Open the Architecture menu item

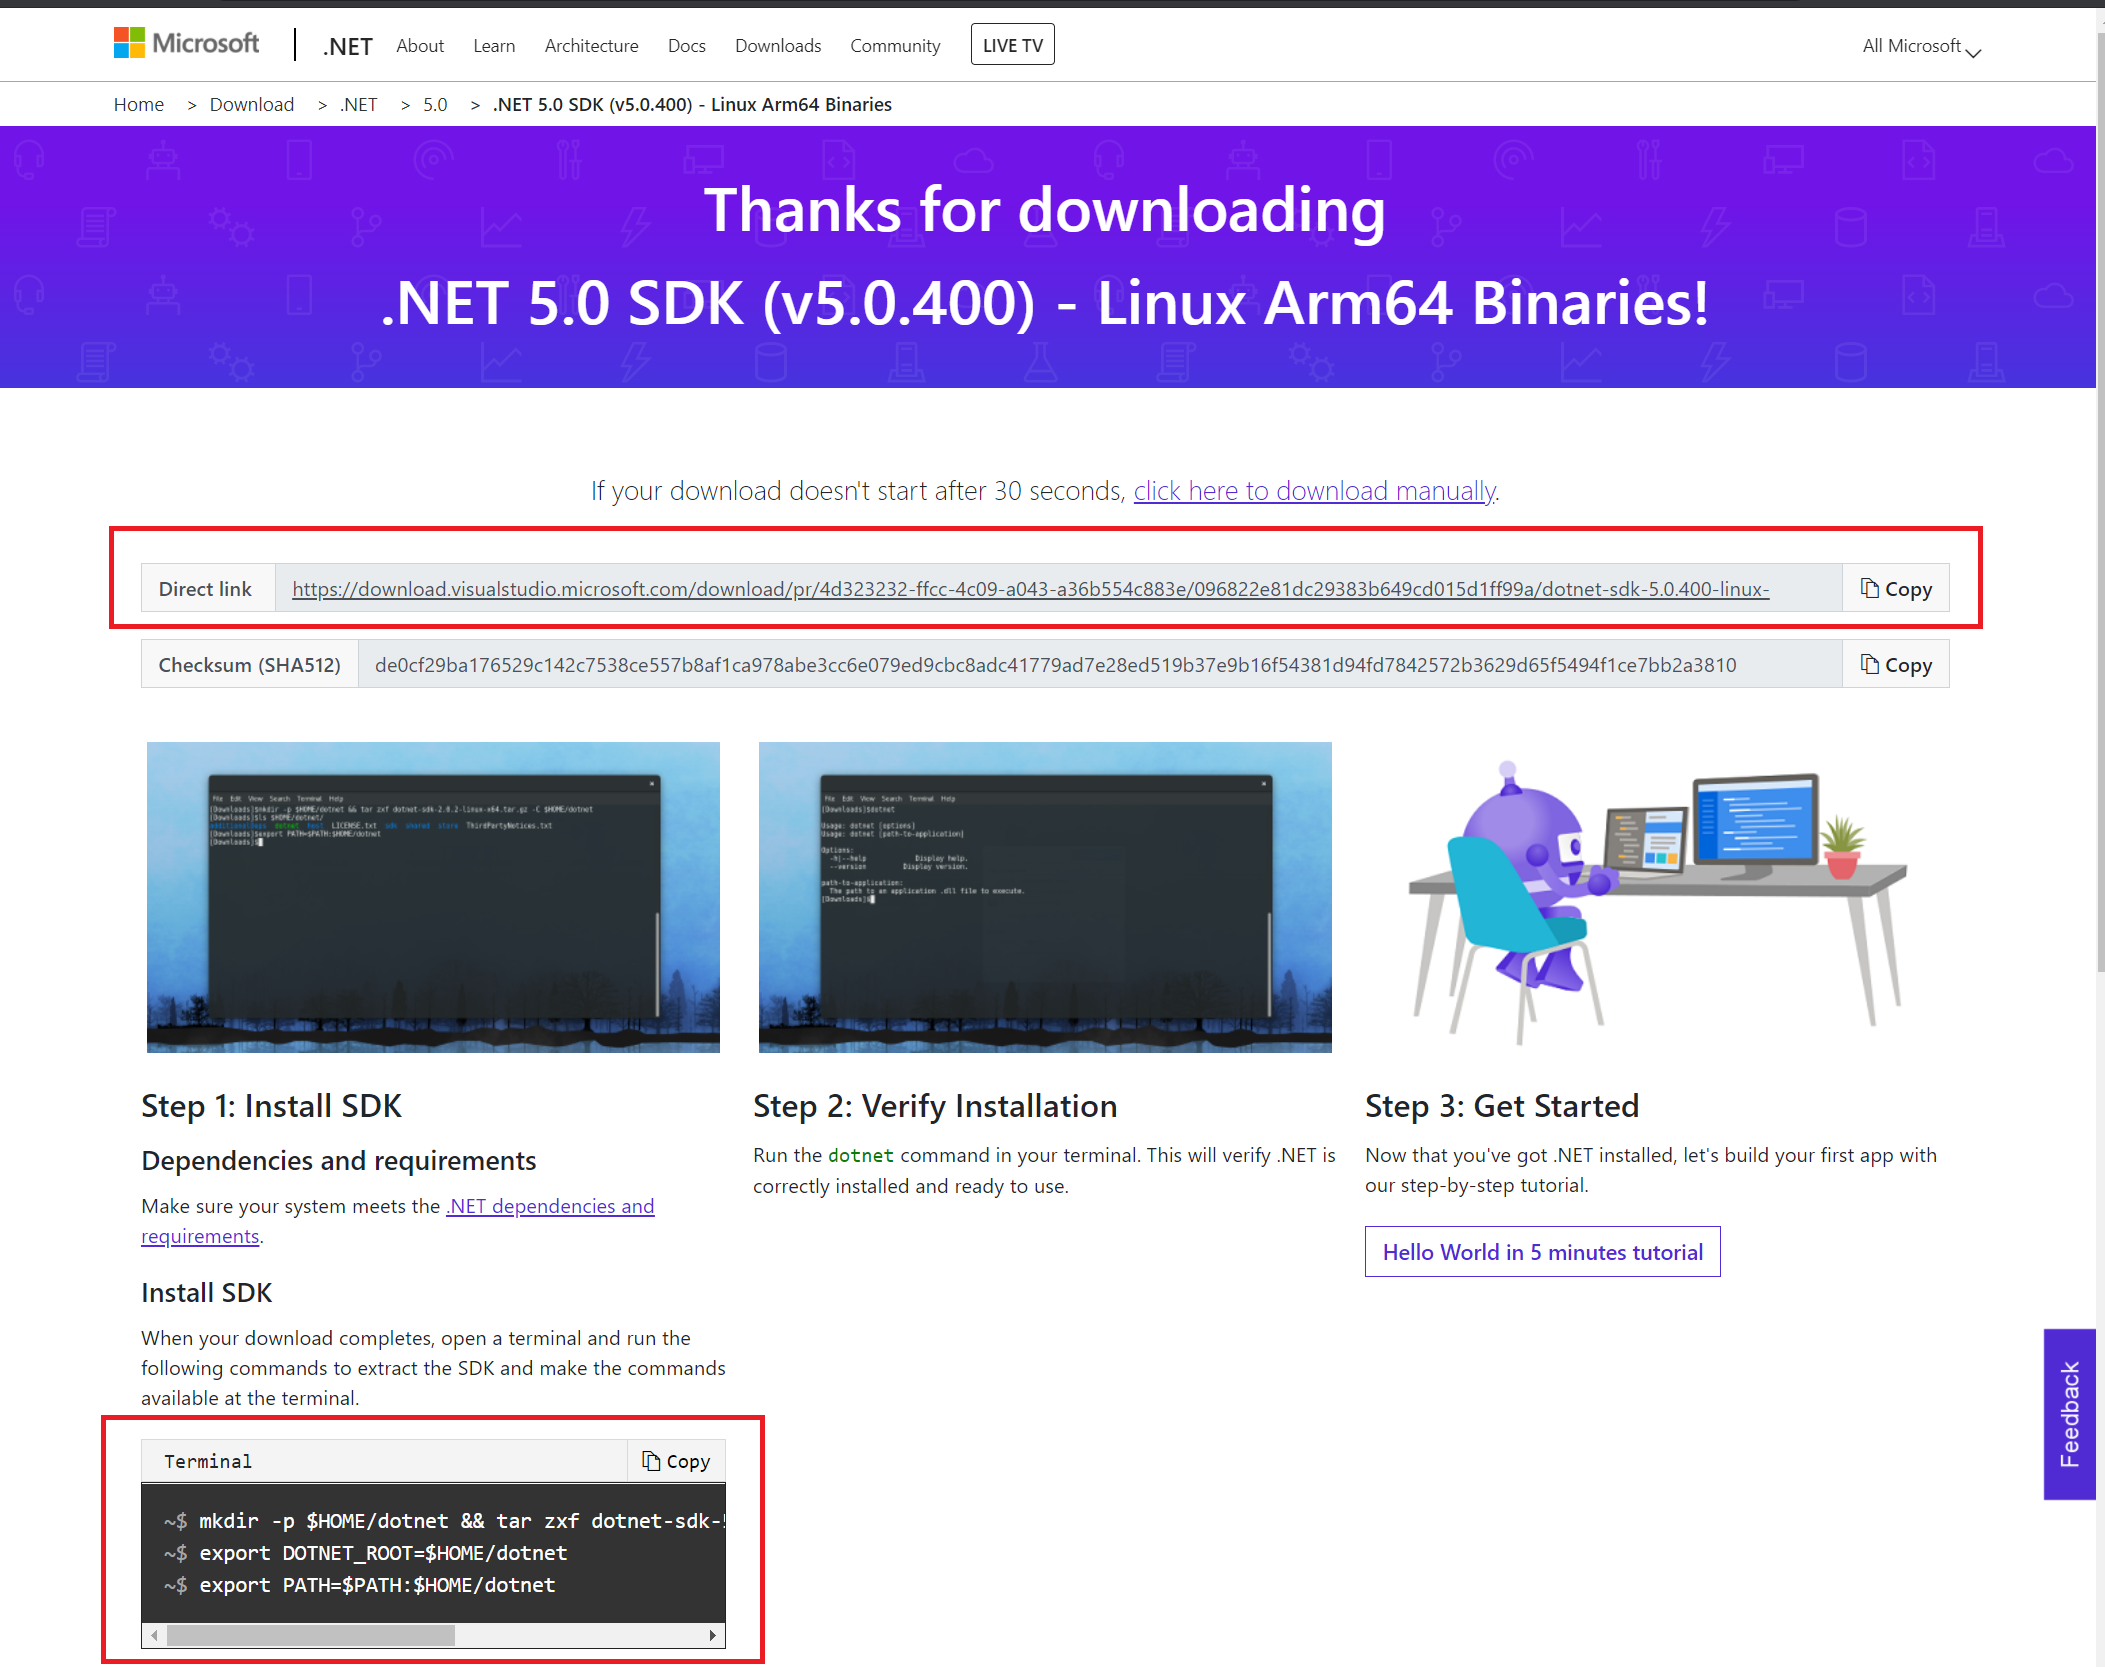tap(591, 46)
